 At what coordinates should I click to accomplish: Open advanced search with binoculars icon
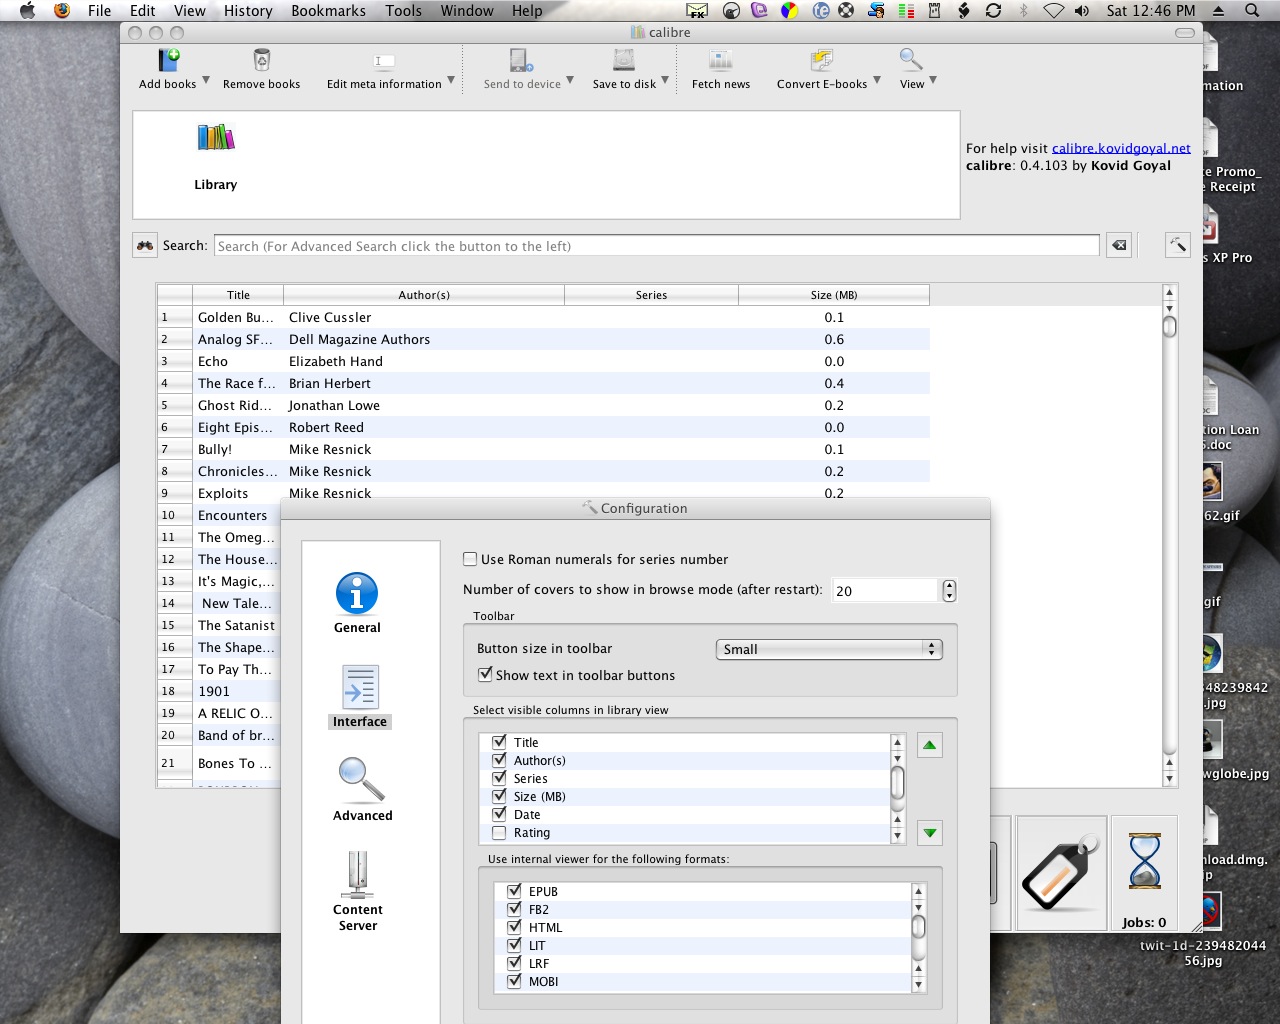[x=146, y=246]
